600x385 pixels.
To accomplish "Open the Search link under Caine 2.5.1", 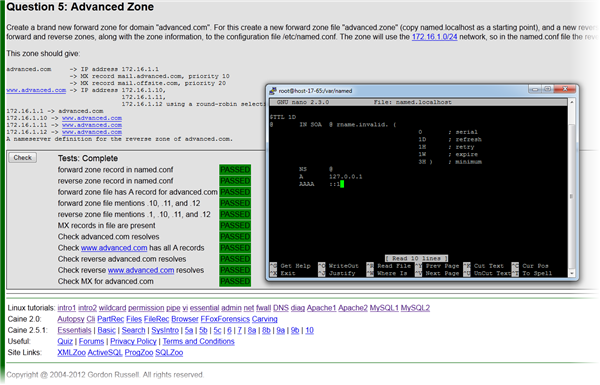I will pos(134,330).
